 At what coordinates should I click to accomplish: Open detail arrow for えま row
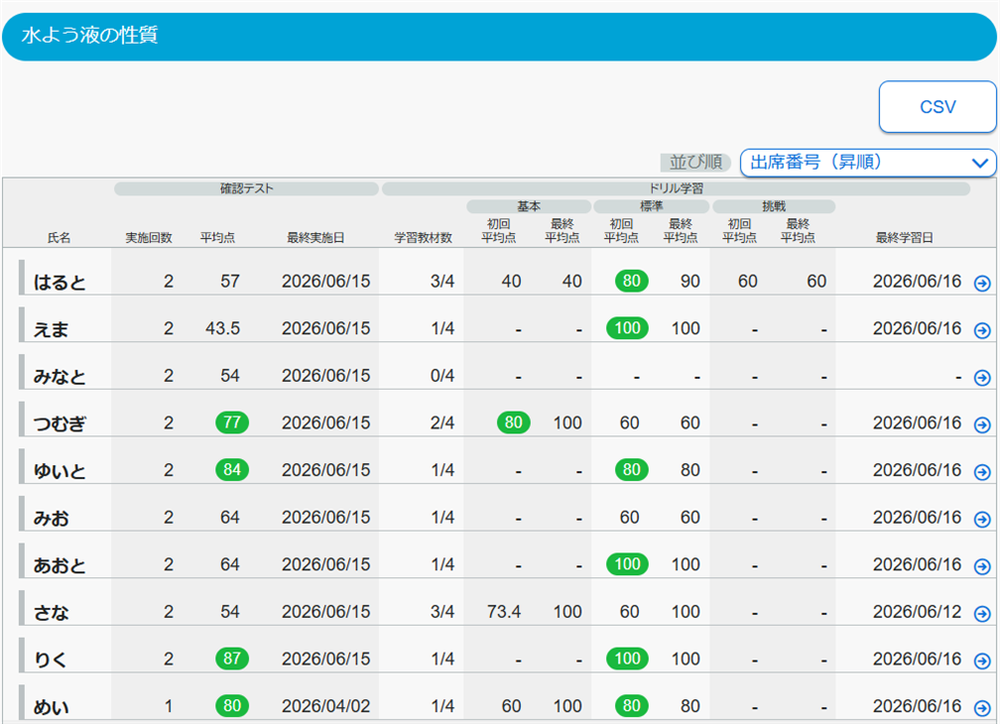(x=982, y=330)
